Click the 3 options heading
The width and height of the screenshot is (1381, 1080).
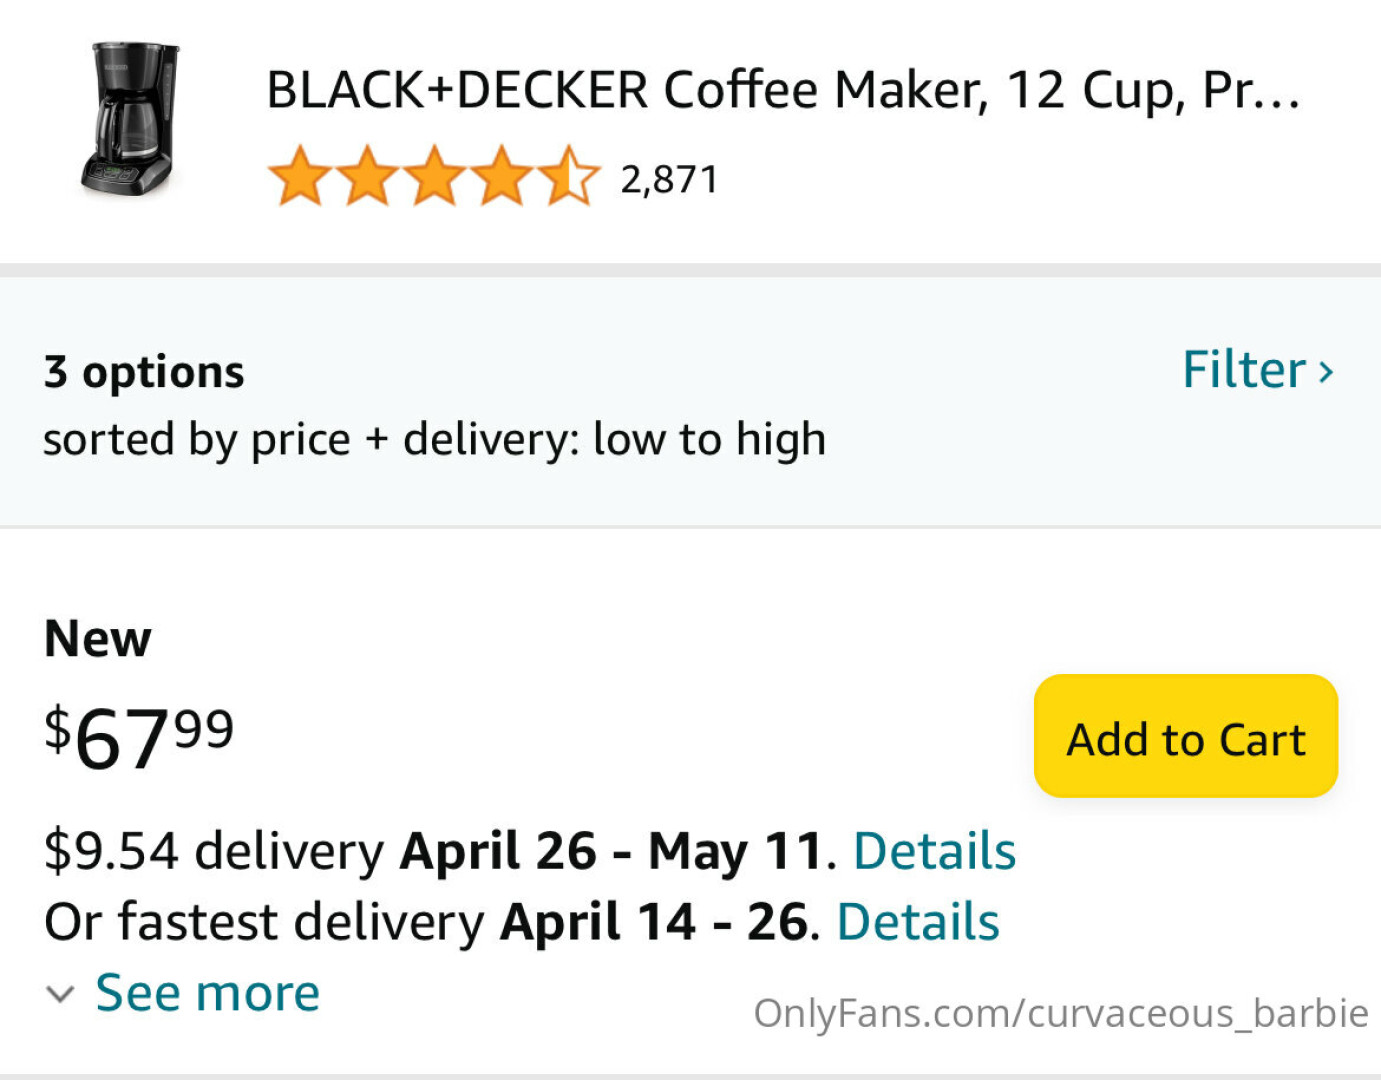(144, 372)
